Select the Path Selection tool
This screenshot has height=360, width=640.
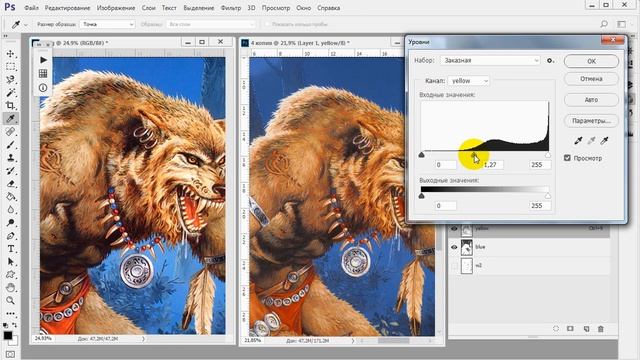click(11, 262)
